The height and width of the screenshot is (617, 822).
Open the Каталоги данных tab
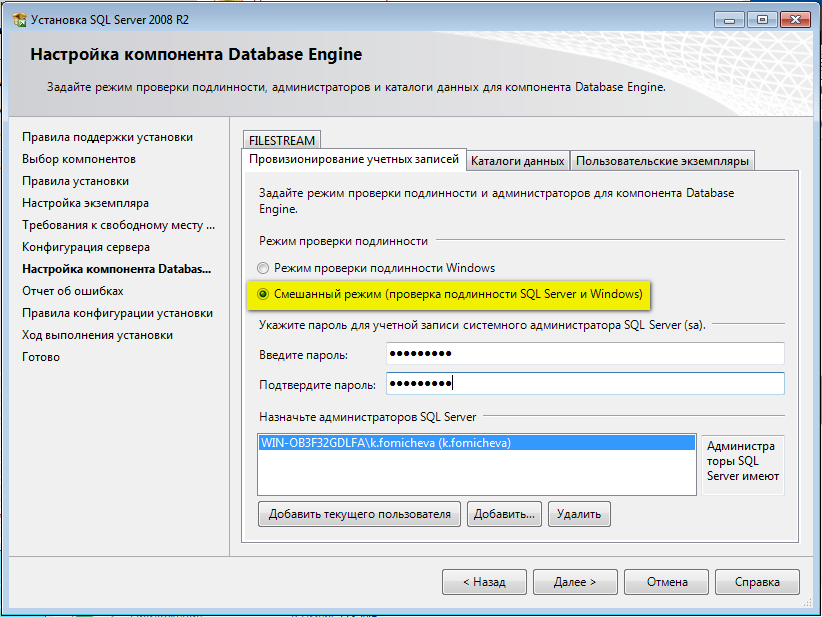click(x=517, y=161)
